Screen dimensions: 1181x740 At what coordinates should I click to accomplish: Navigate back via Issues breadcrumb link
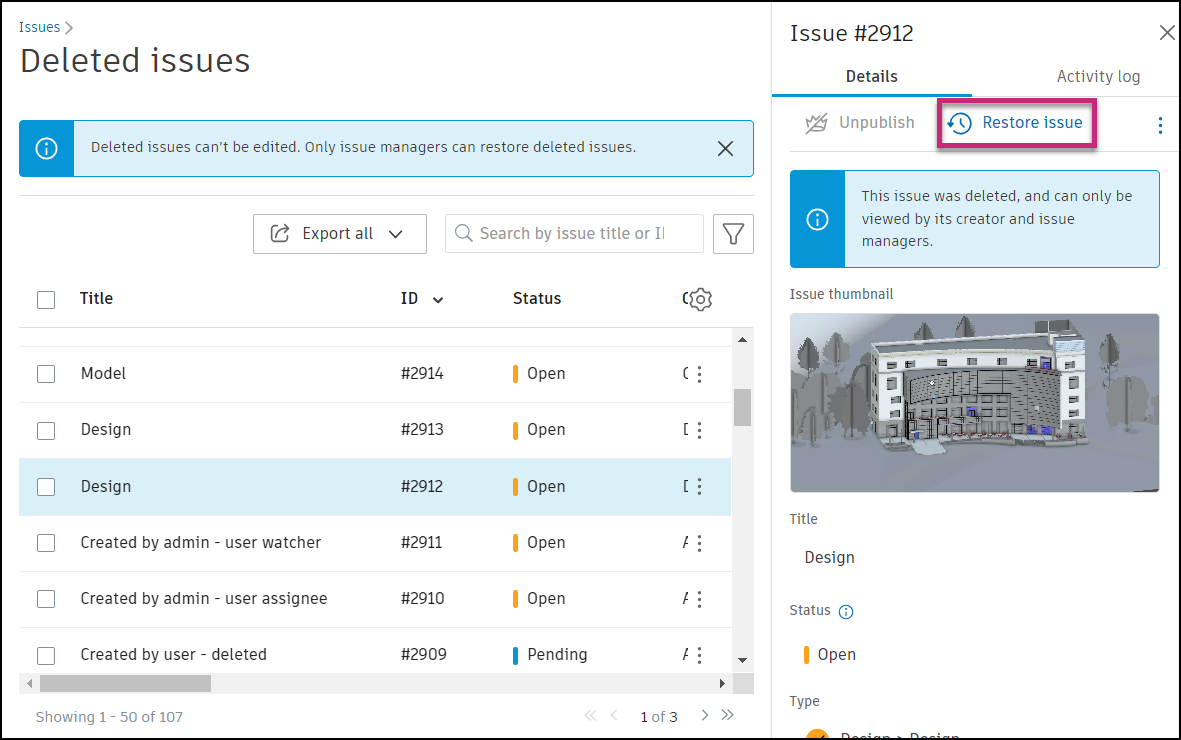pyautogui.click(x=39, y=27)
